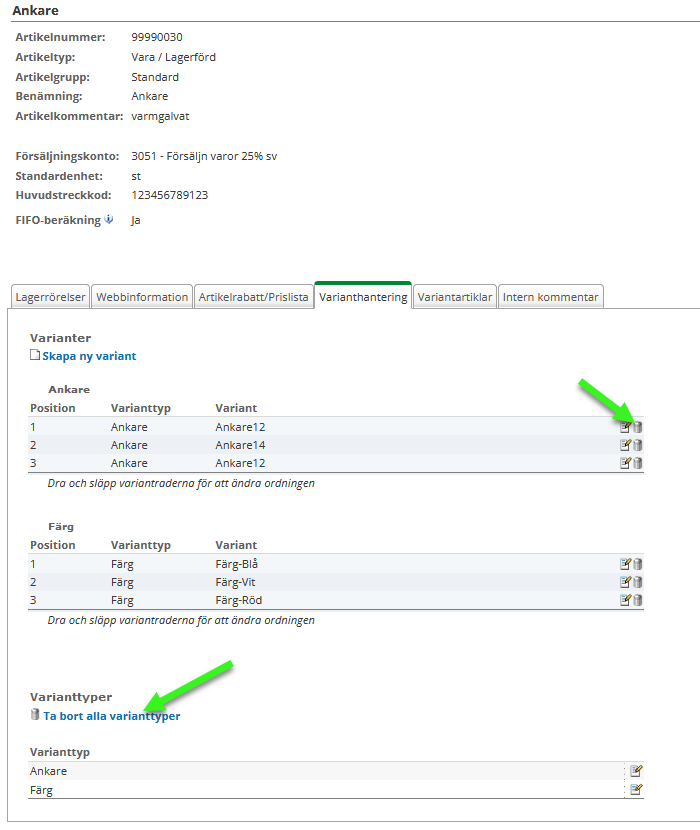This screenshot has height=830, width=700.
Task: Delete the Ankare14 variant
Action: point(638,445)
